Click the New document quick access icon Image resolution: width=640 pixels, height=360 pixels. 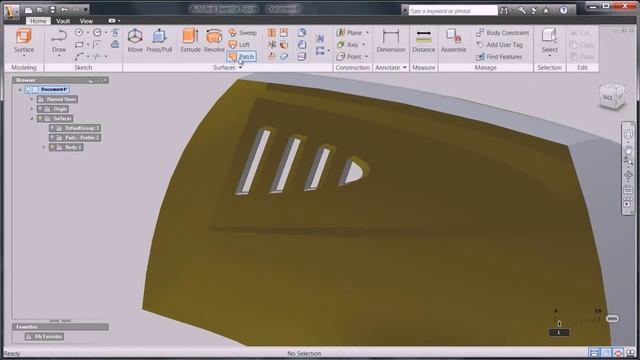pos(28,10)
